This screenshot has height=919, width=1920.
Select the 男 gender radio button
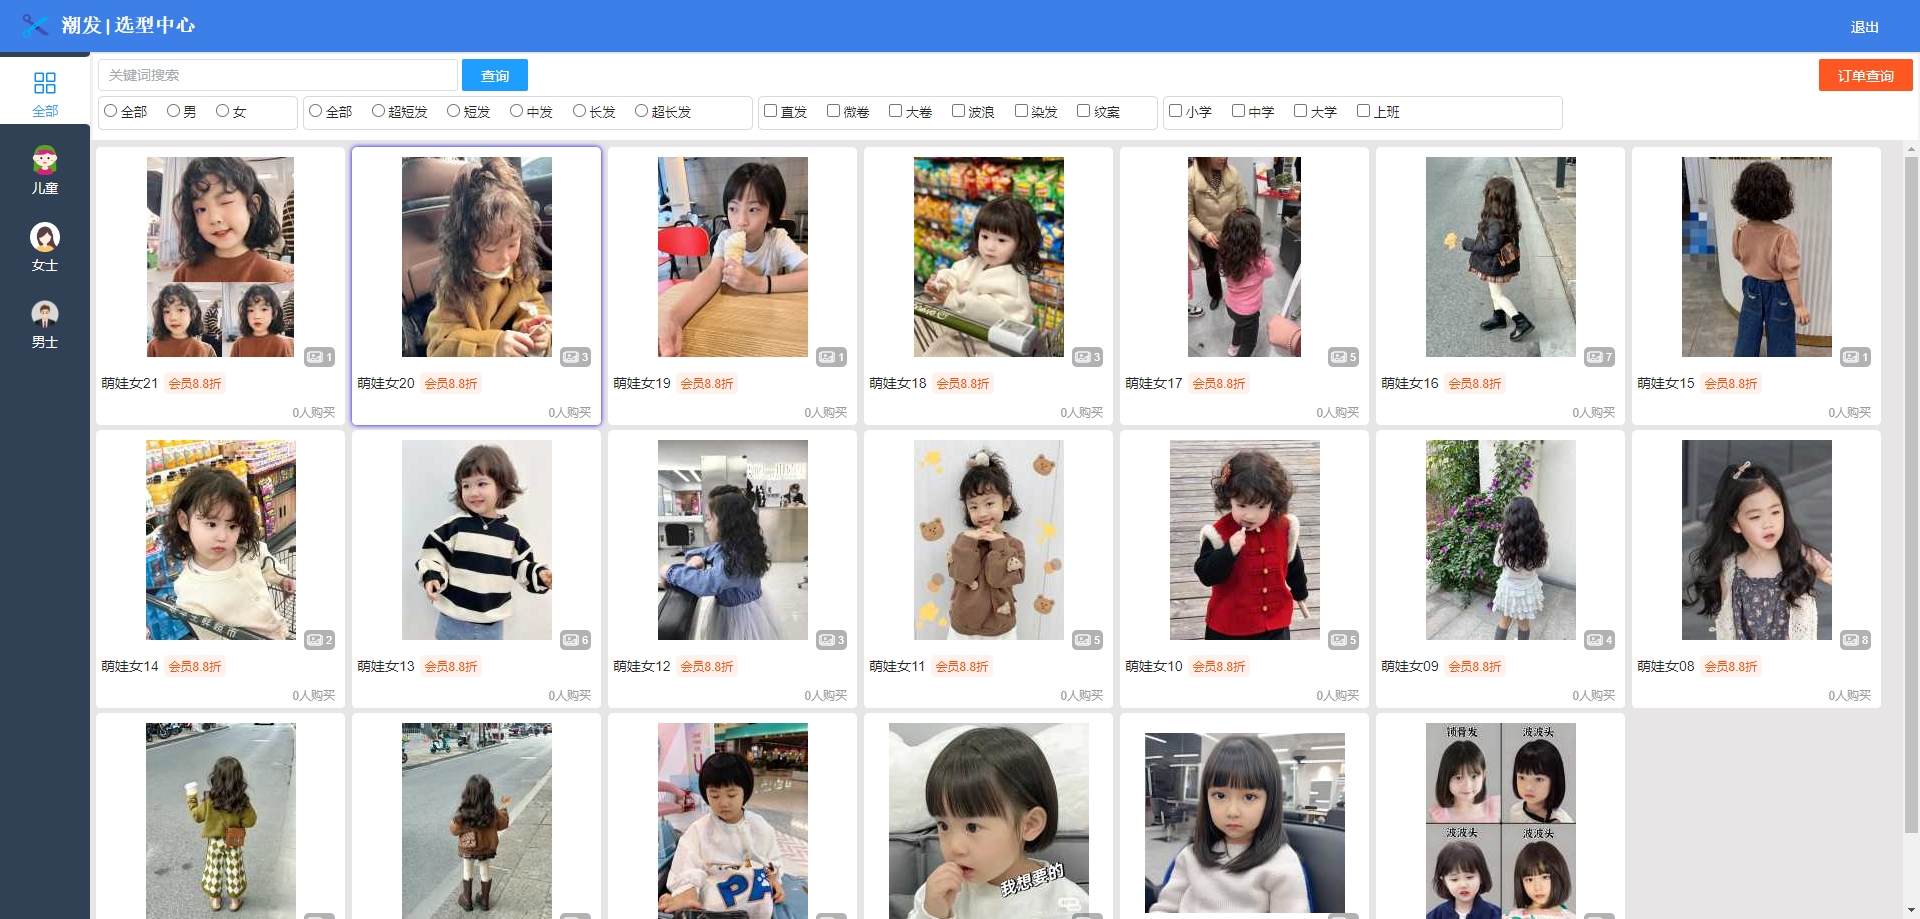pyautogui.click(x=174, y=111)
